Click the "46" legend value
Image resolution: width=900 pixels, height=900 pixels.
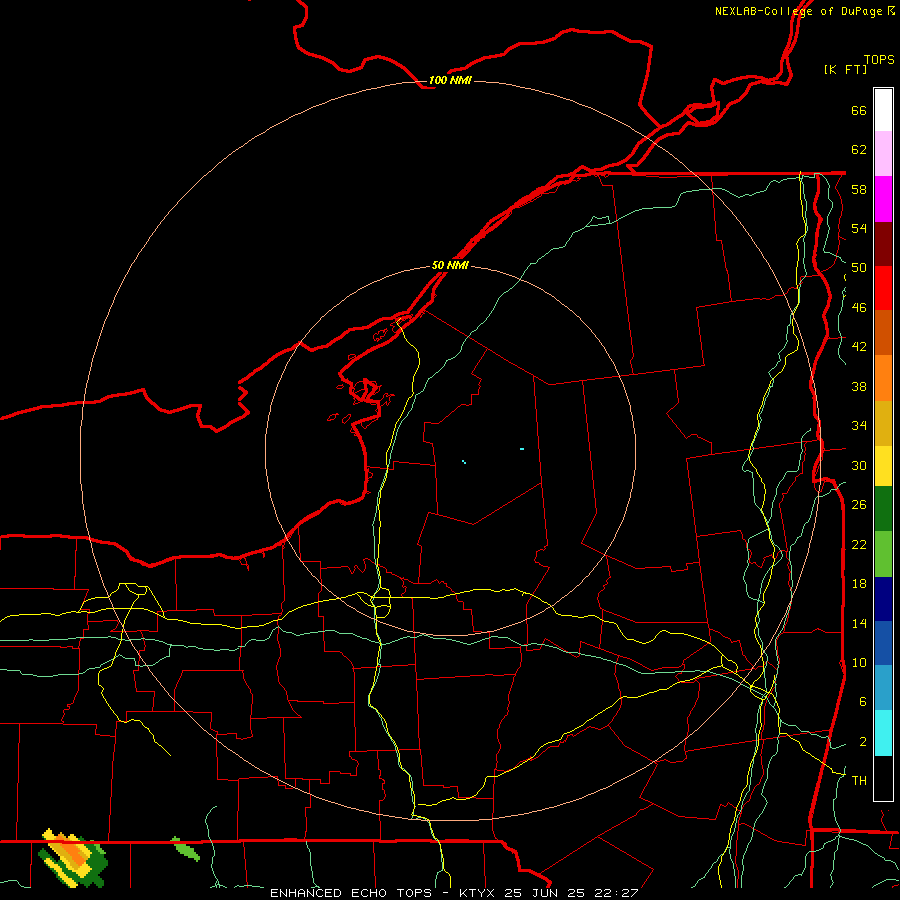(859, 308)
